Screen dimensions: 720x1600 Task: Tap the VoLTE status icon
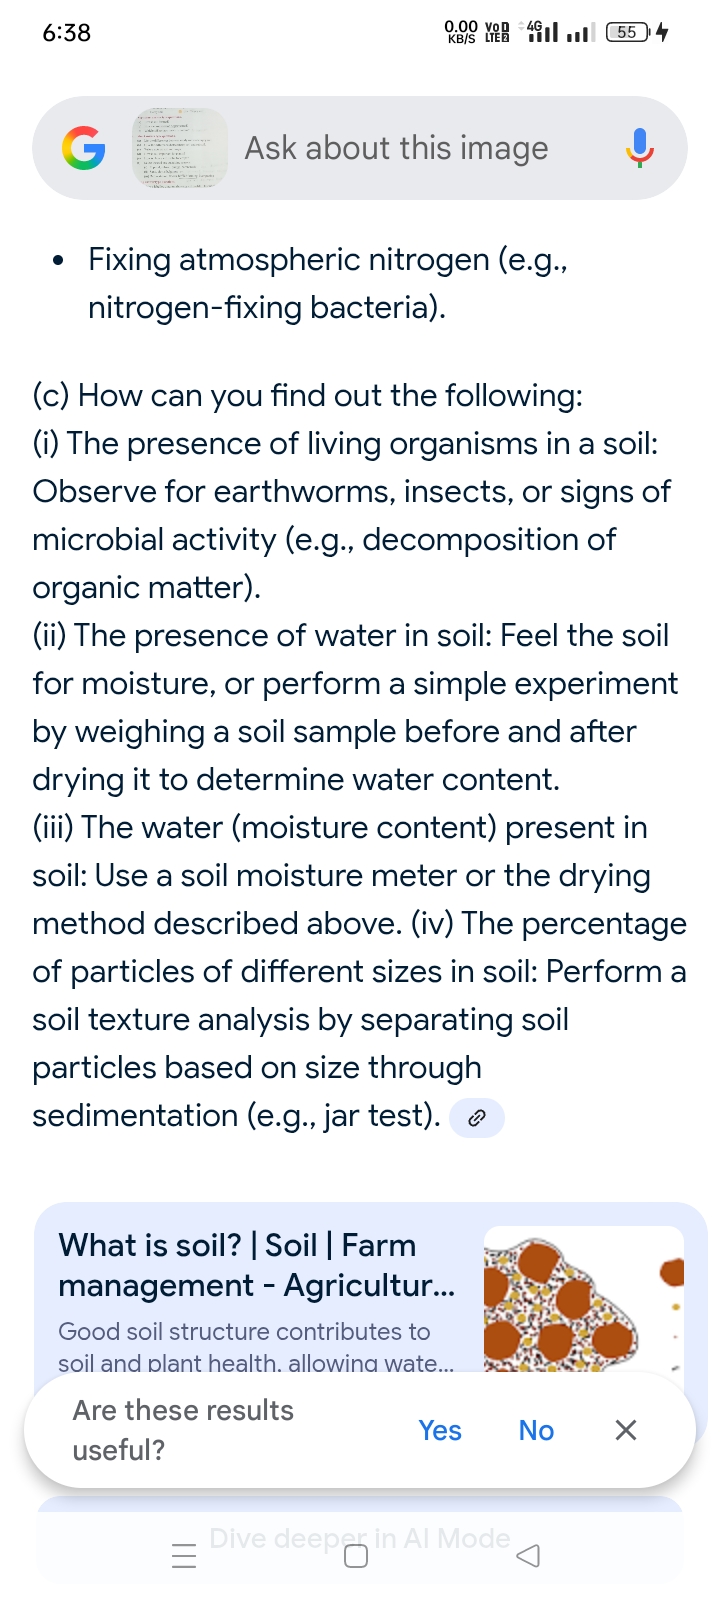tap(497, 32)
